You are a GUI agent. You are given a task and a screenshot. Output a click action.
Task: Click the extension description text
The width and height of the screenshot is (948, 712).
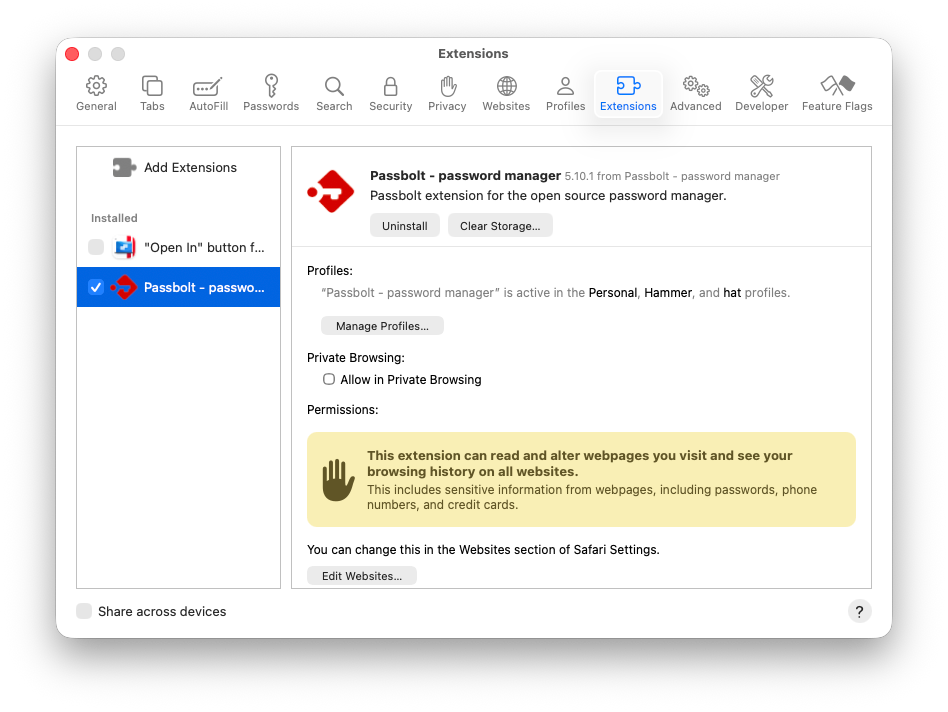[x=548, y=196]
